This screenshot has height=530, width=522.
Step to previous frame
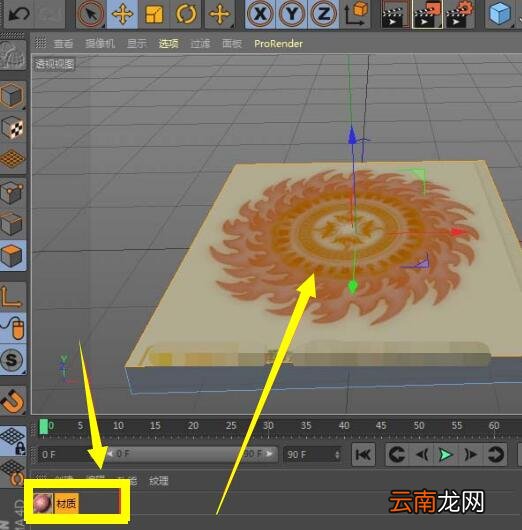(422, 455)
